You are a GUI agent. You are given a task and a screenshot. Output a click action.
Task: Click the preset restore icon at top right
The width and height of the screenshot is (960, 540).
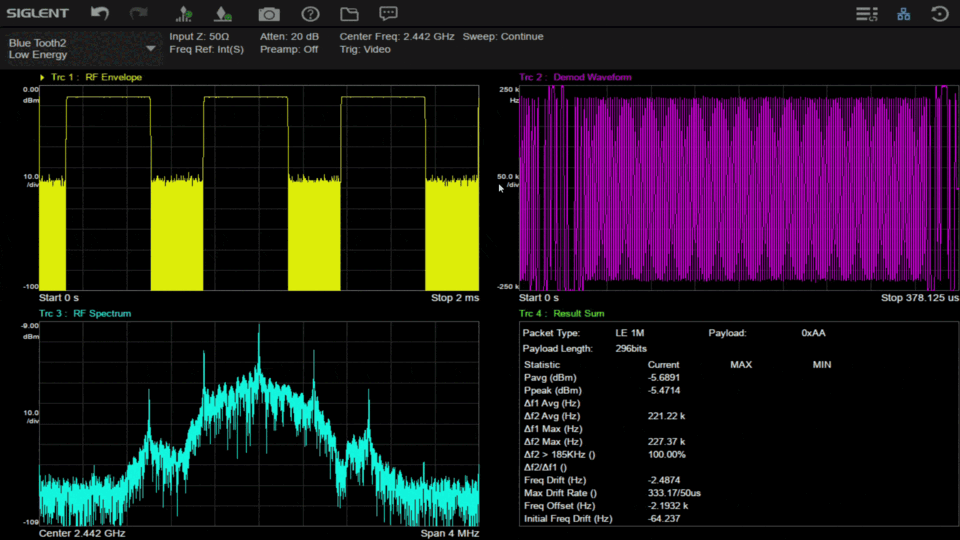tap(939, 14)
